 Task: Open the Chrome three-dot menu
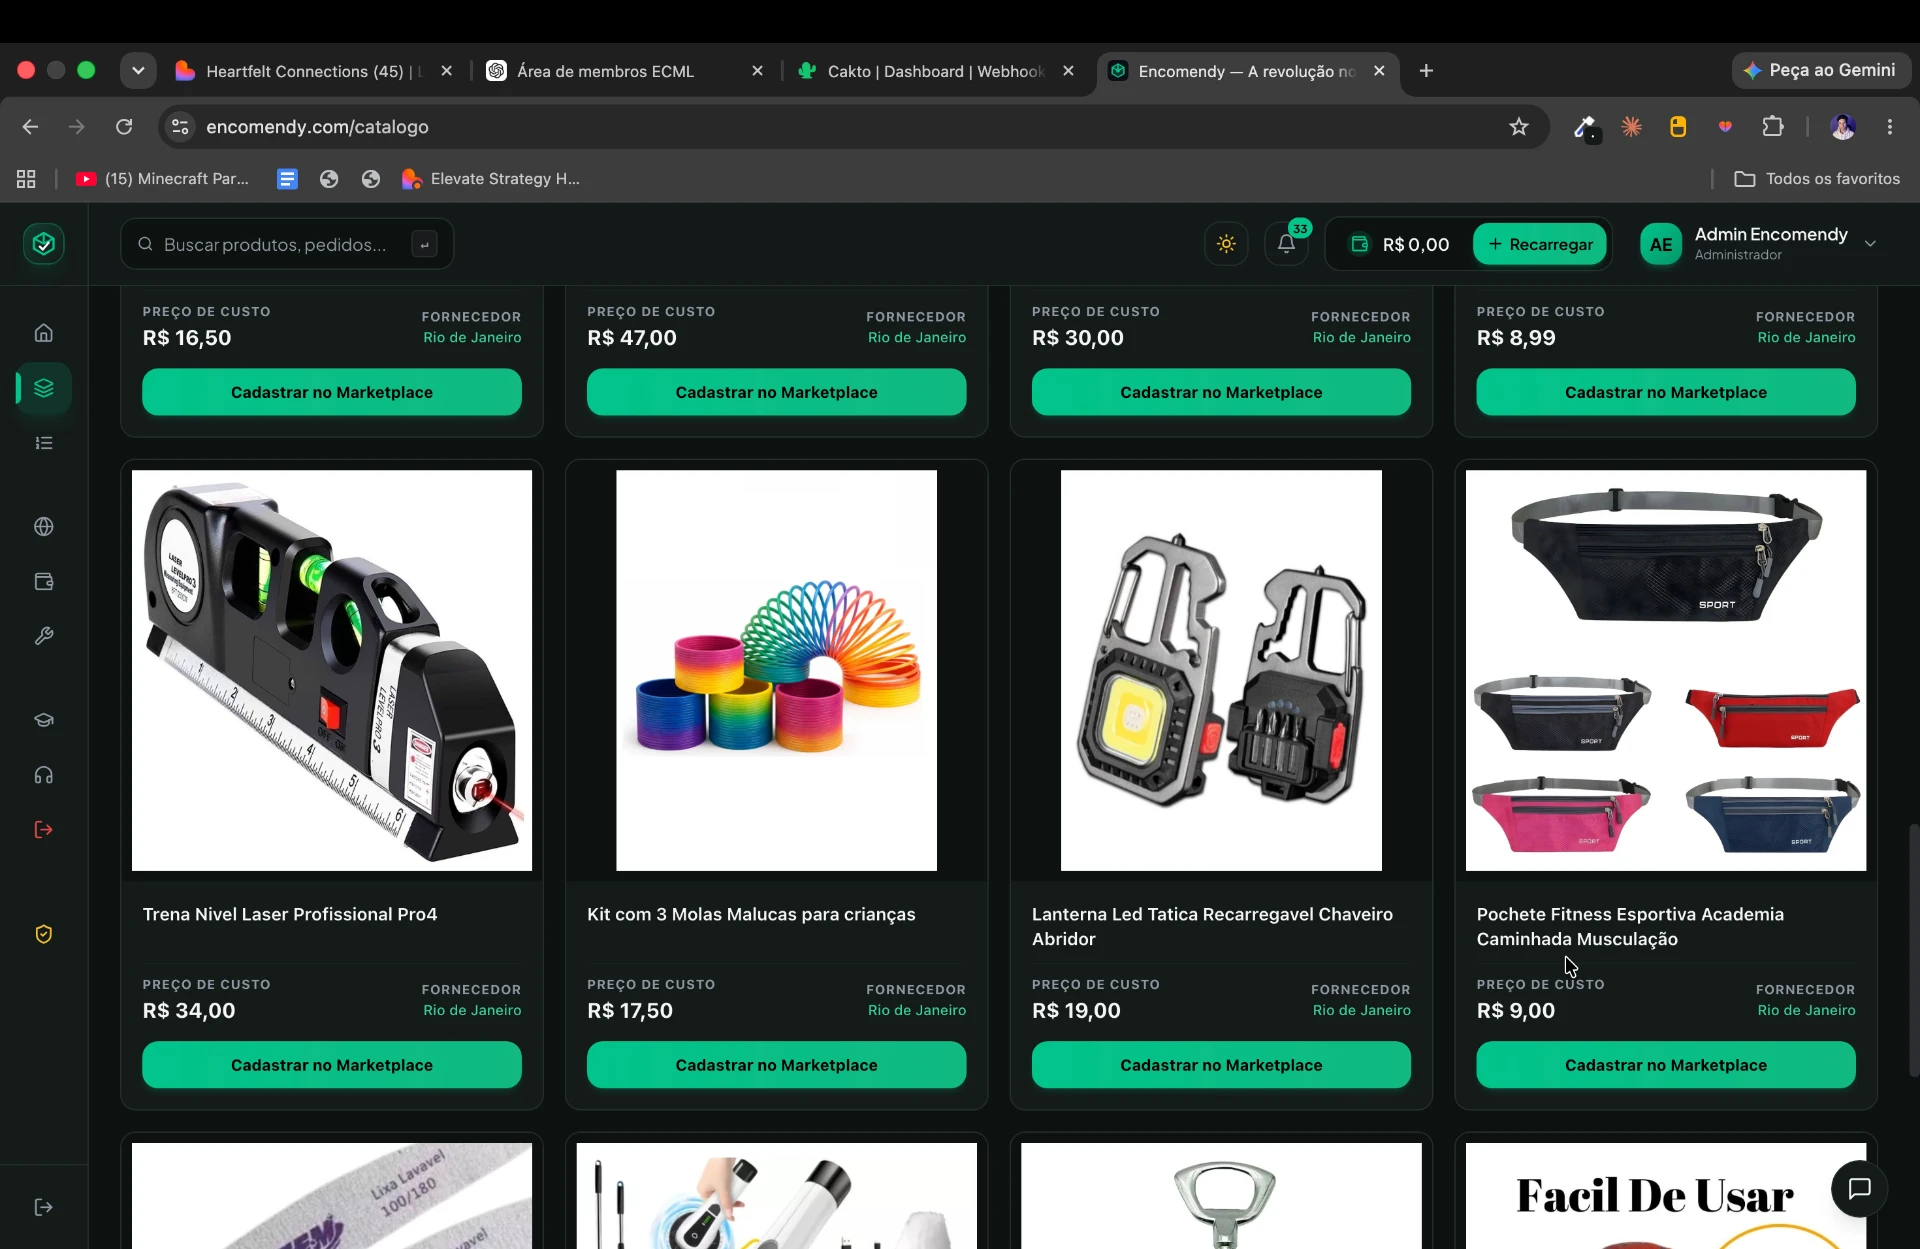point(1889,127)
